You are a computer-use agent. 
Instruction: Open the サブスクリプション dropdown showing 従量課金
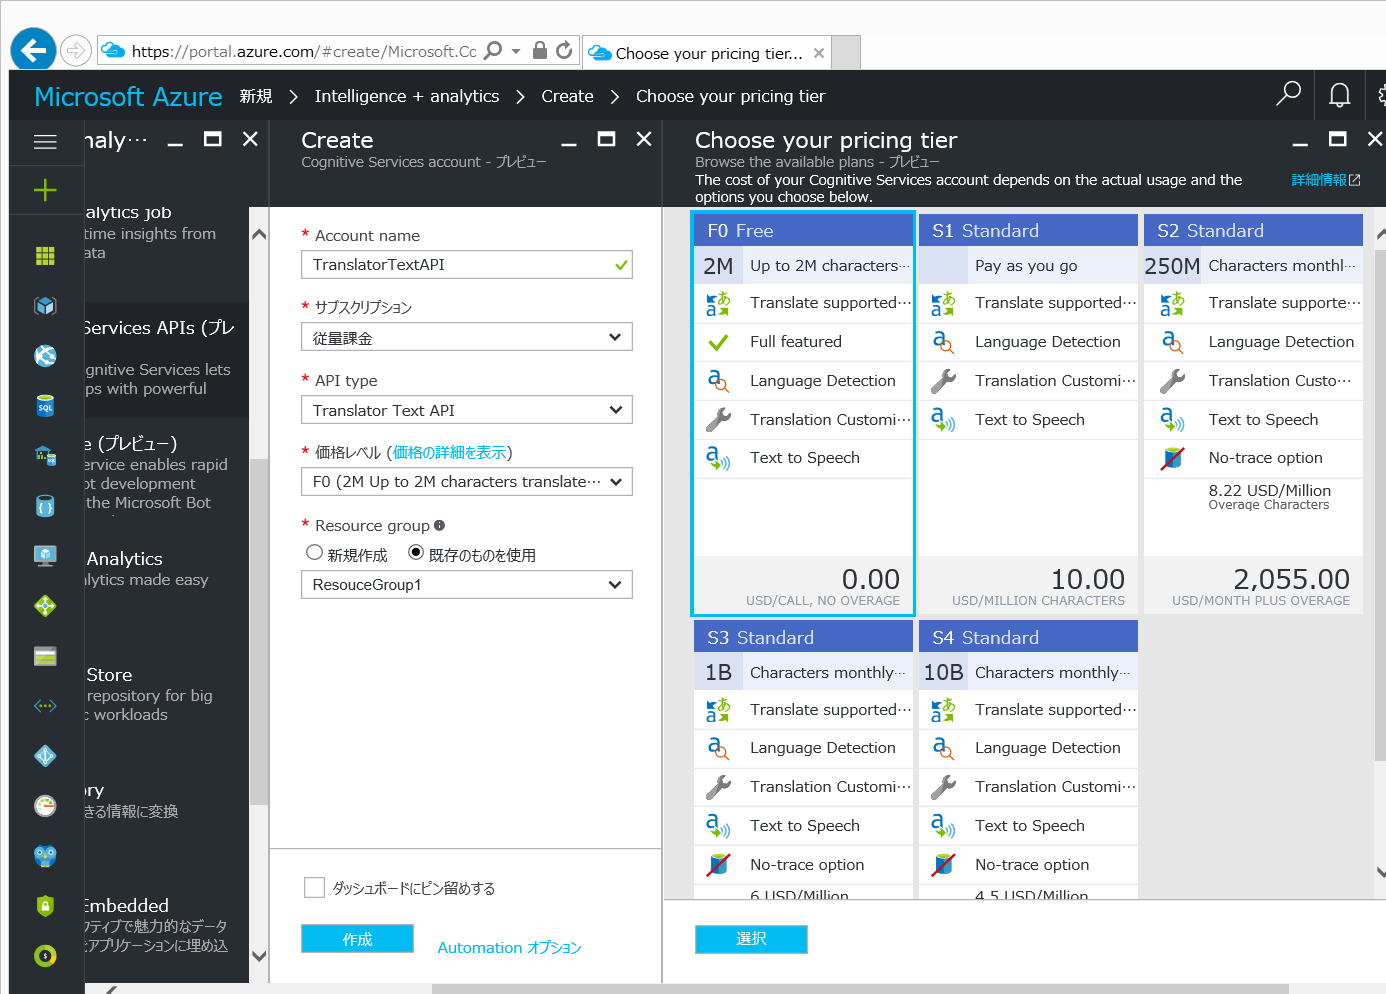[x=467, y=338]
